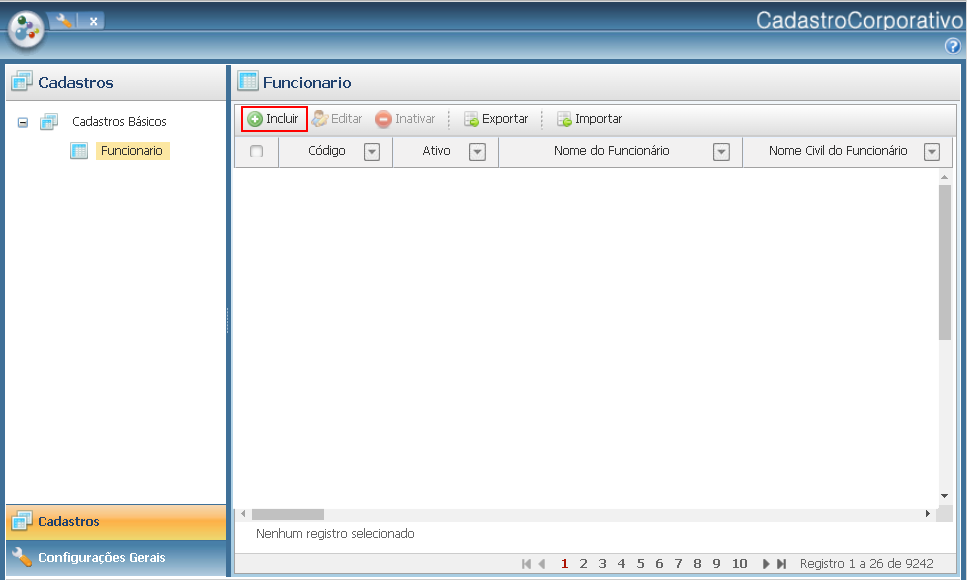
Task: Go to page 5 of results
Action: [x=640, y=564]
